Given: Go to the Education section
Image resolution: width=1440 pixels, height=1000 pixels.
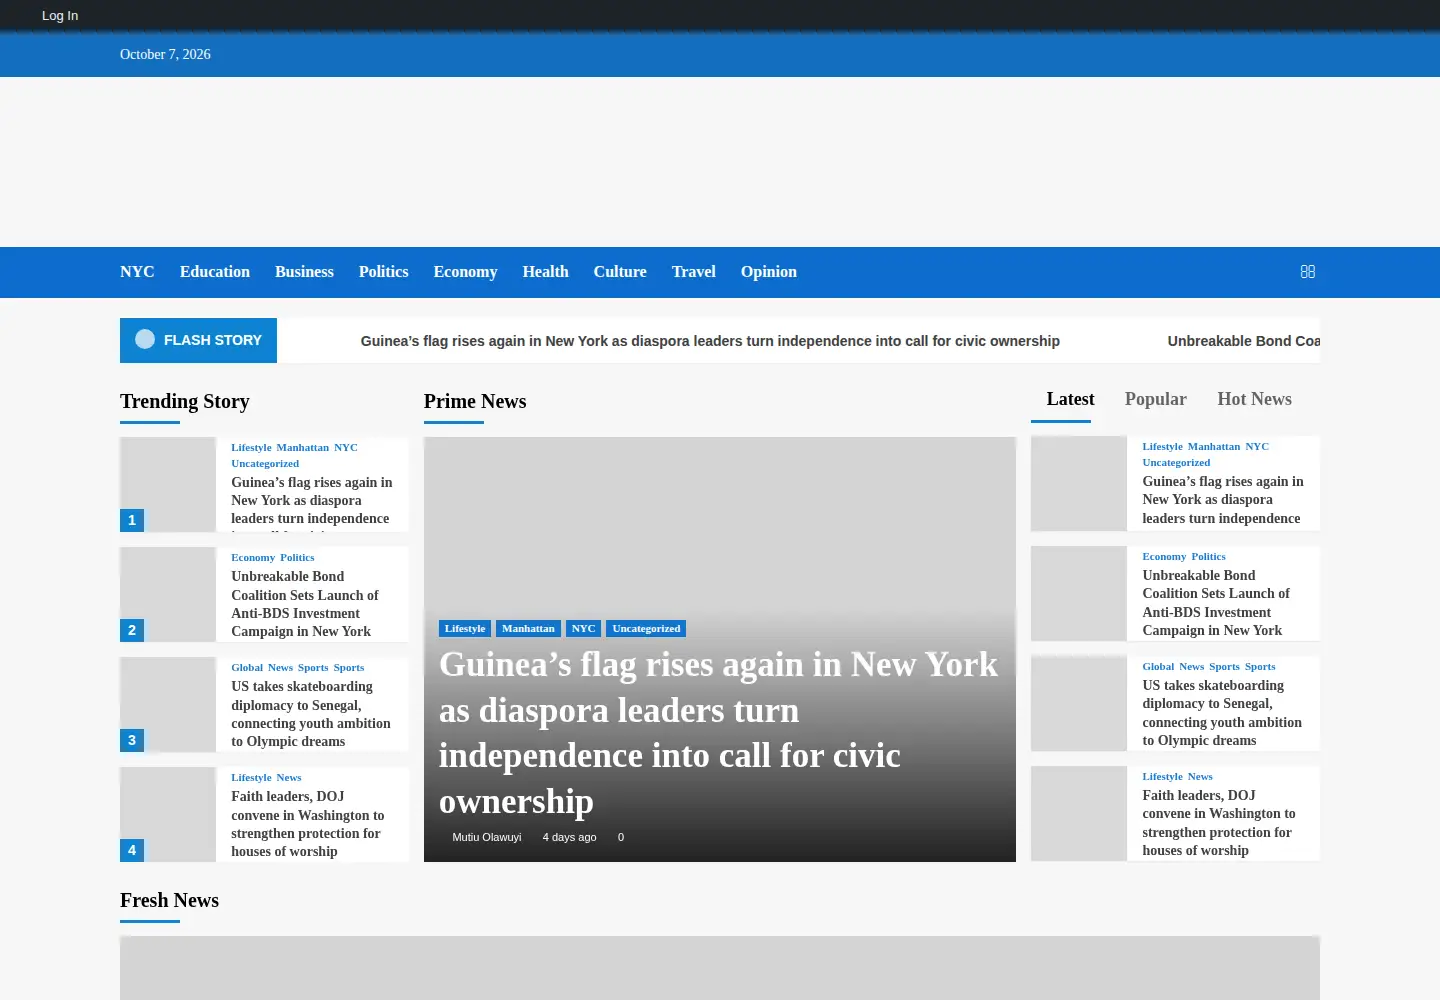Looking at the screenshot, I should click(x=215, y=272).
